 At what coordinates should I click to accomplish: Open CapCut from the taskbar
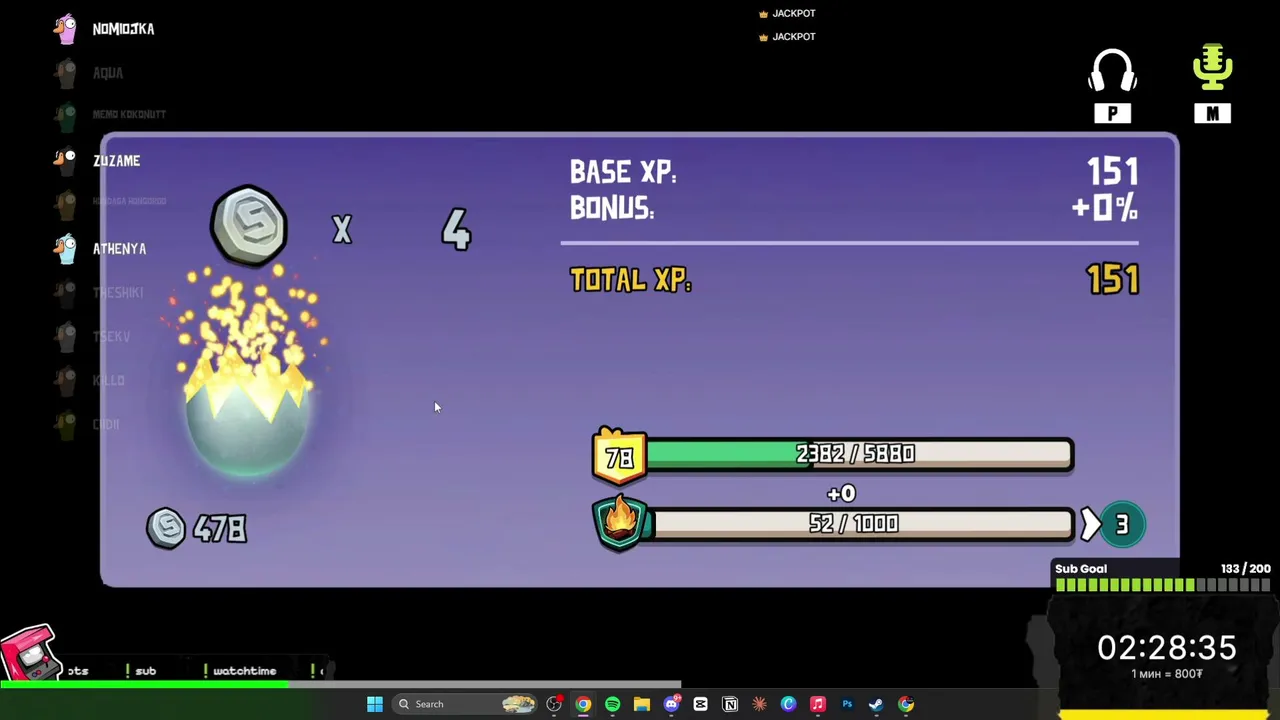tap(700, 704)
